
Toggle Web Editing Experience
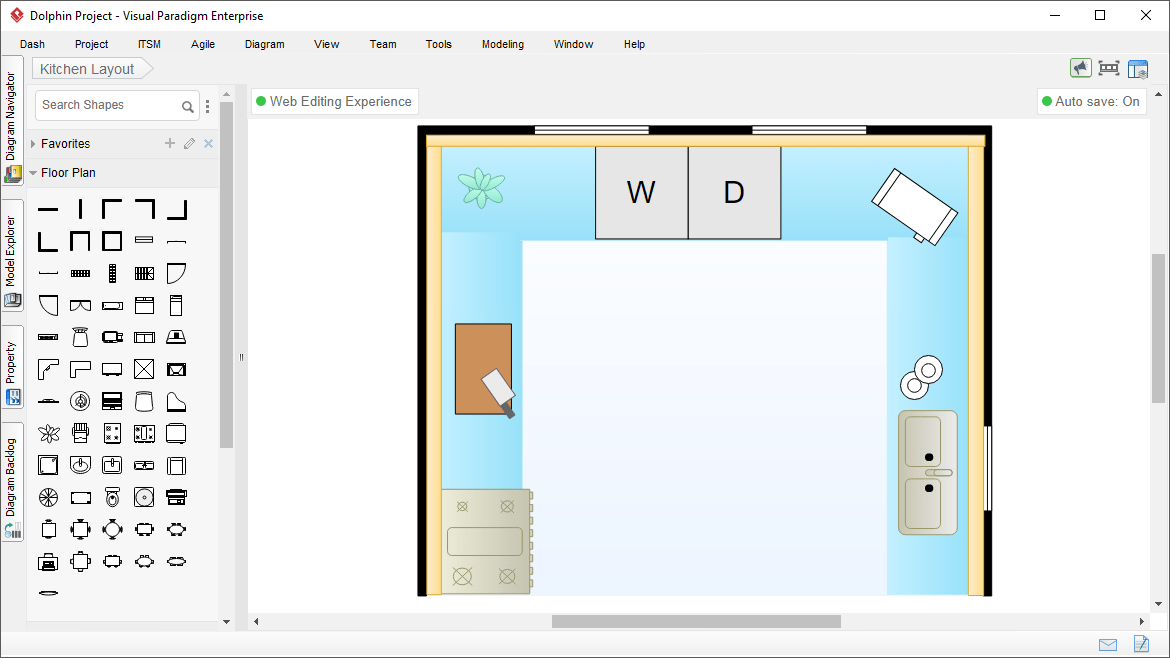tap(334, 101)
